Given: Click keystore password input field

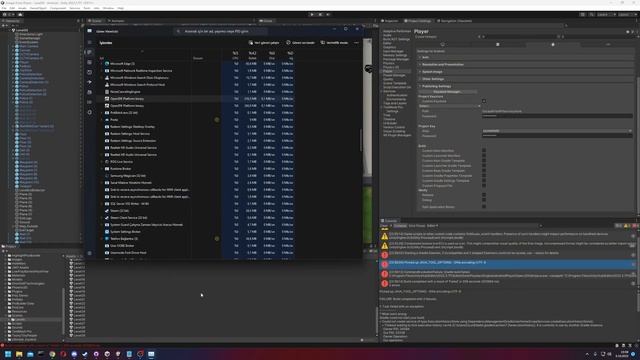Looking at the screenshot, I should pyautogui.click(x=557, y=116).
